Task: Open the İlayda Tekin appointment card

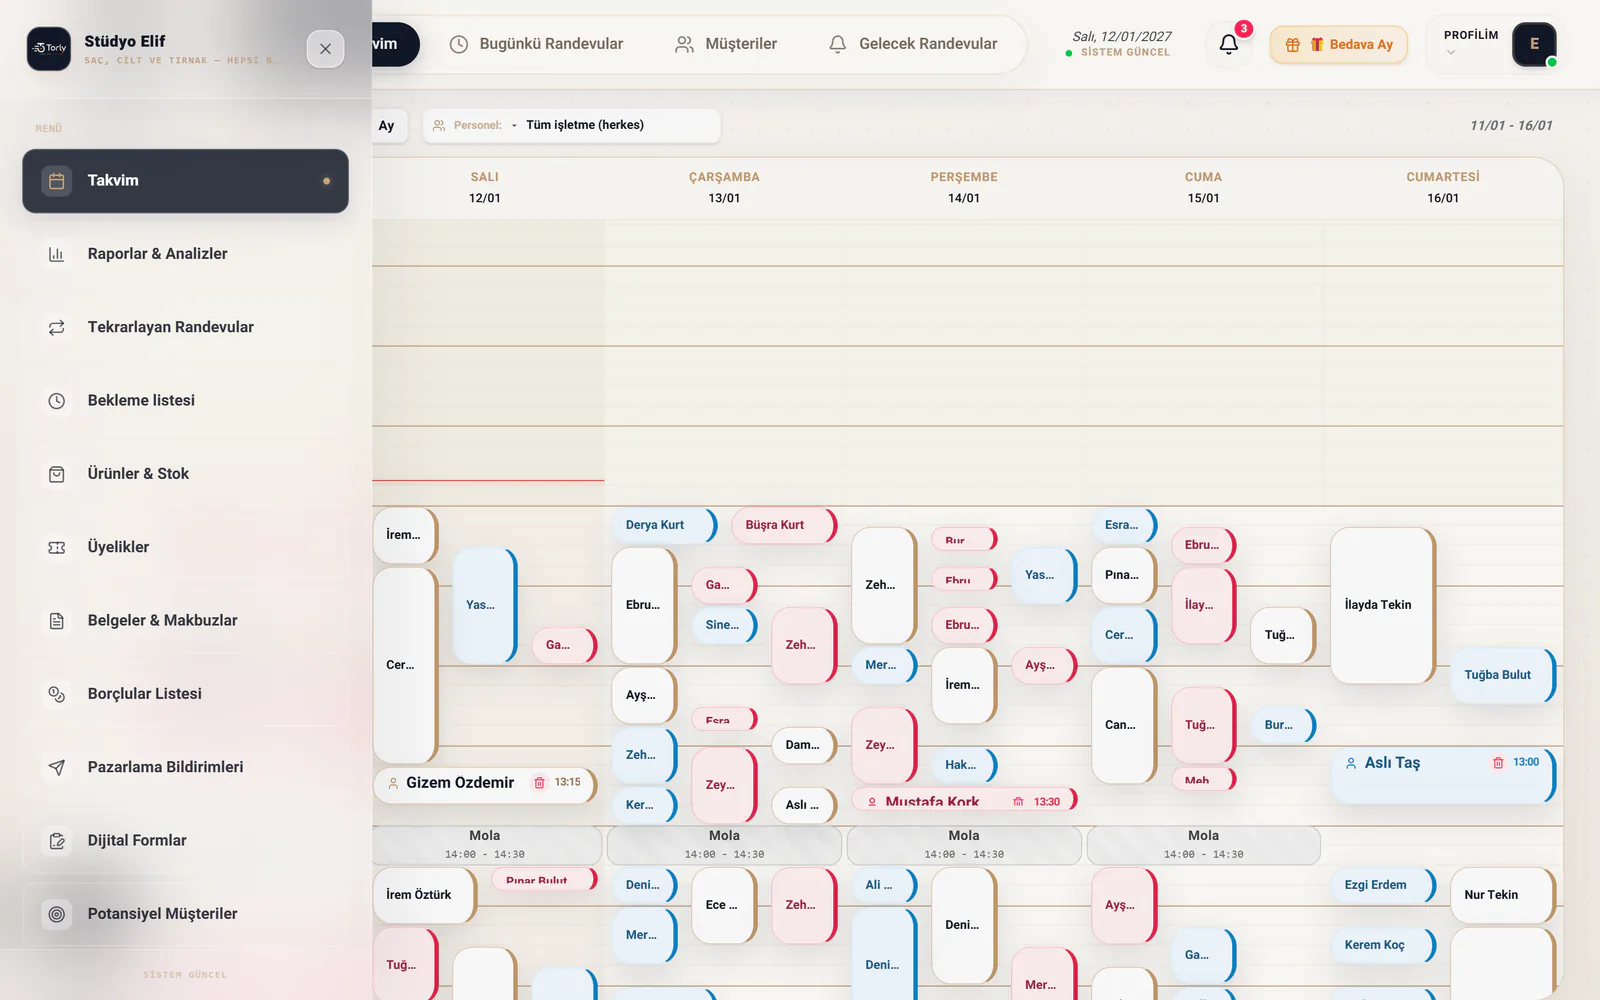Action: pos(1383,605)
